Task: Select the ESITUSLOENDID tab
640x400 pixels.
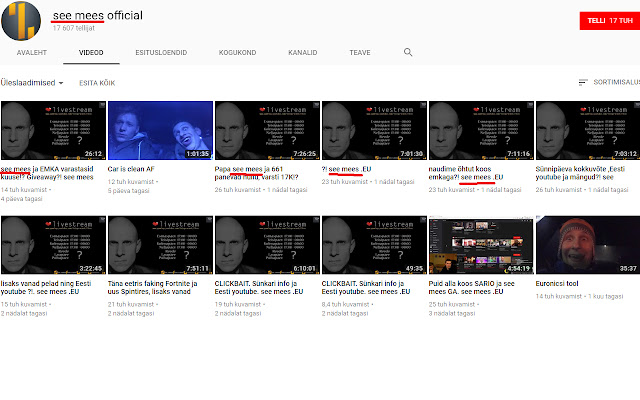Action: click(160, 51)
